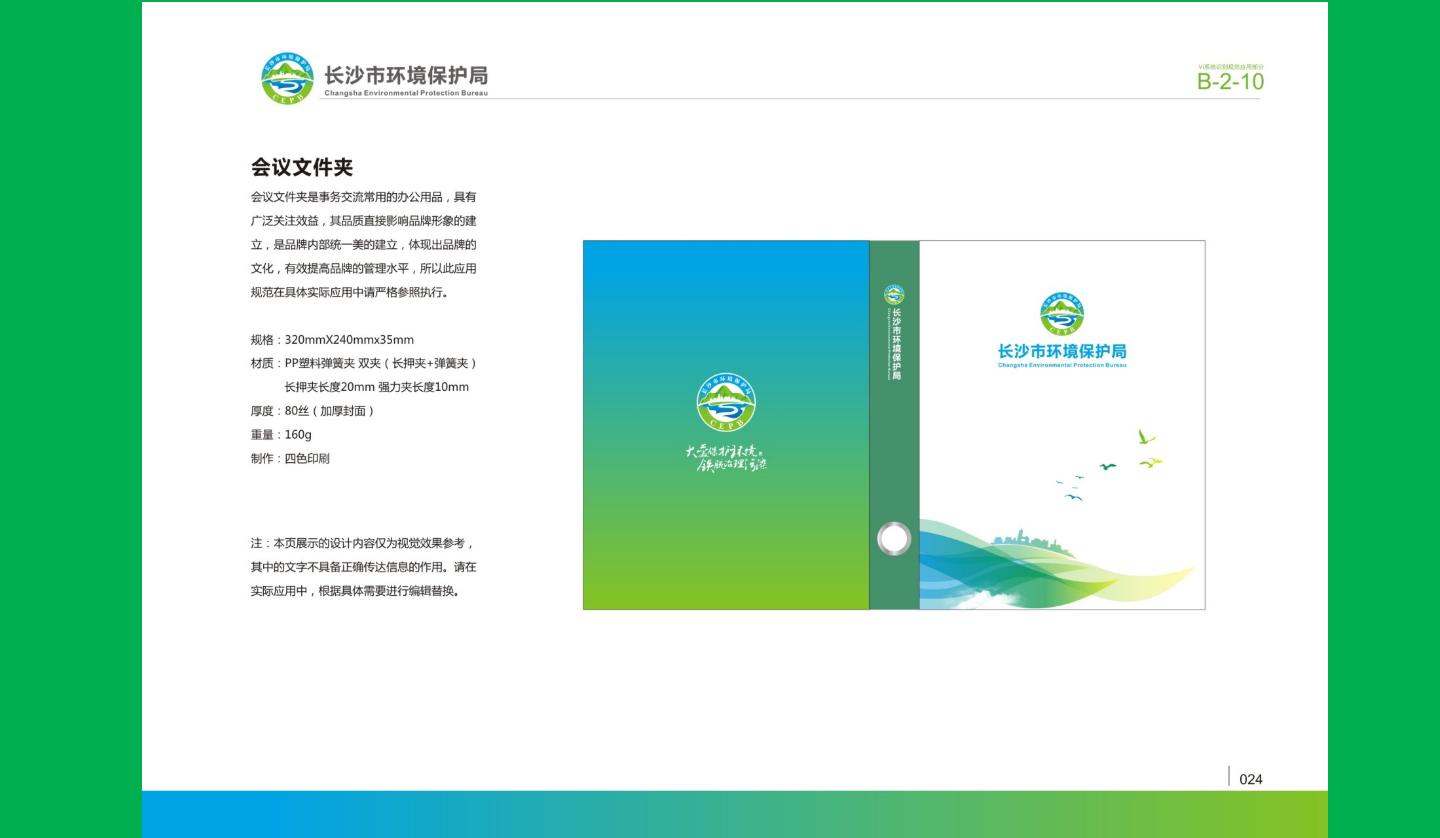Open the 制作 four-color printing entry
Image resolution: width=1440 pixels, height=838 pixels.
(x=290, y=458)
